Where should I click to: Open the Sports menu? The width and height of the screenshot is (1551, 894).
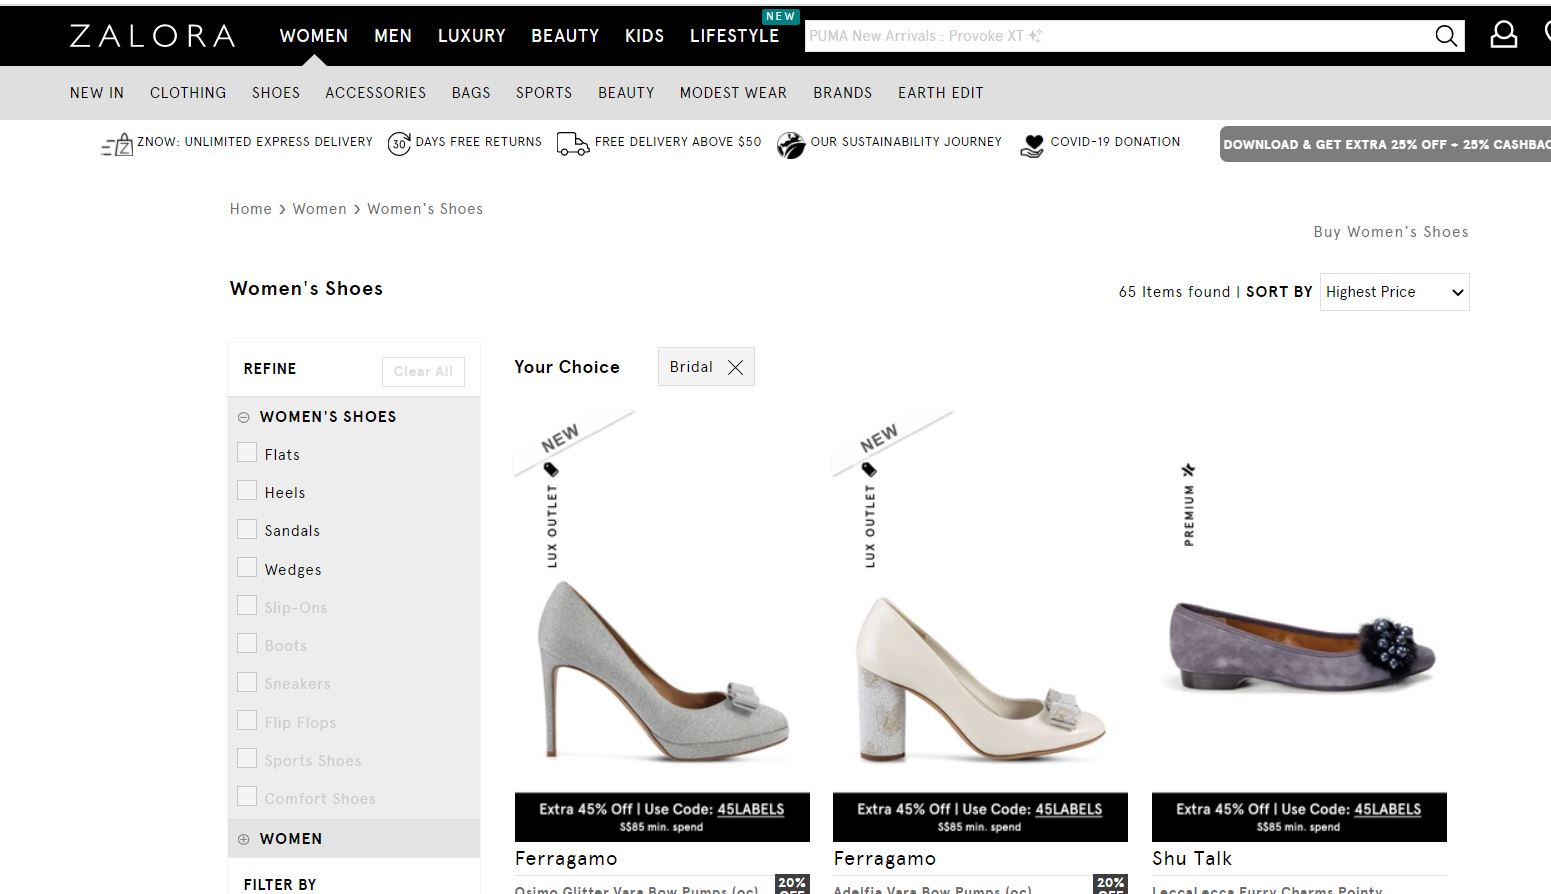tap(544, 93)
